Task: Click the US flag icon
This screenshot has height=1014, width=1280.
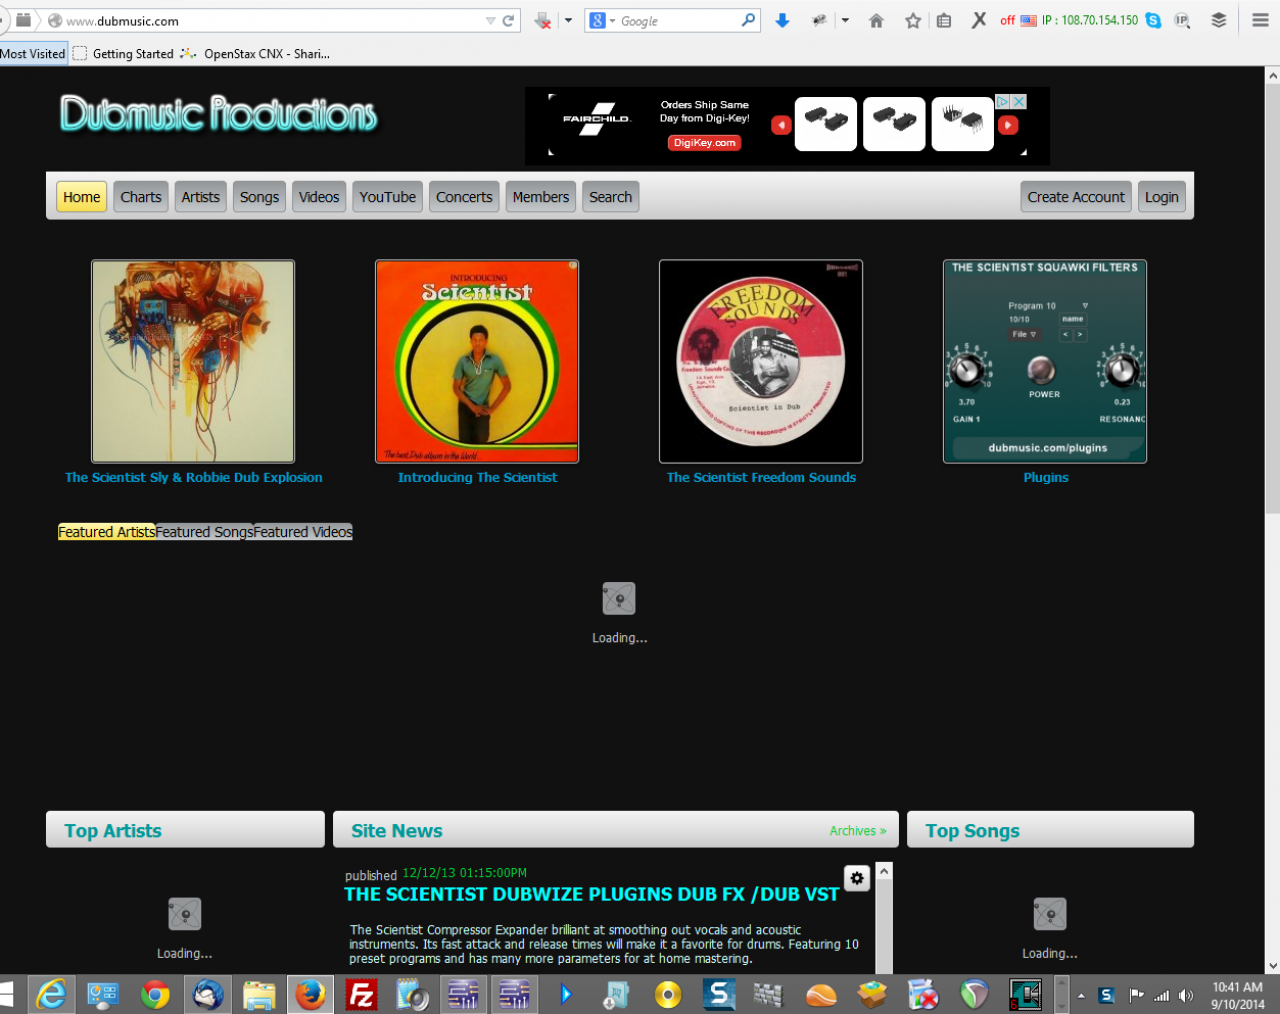Action: click(x=1028, y=20)
